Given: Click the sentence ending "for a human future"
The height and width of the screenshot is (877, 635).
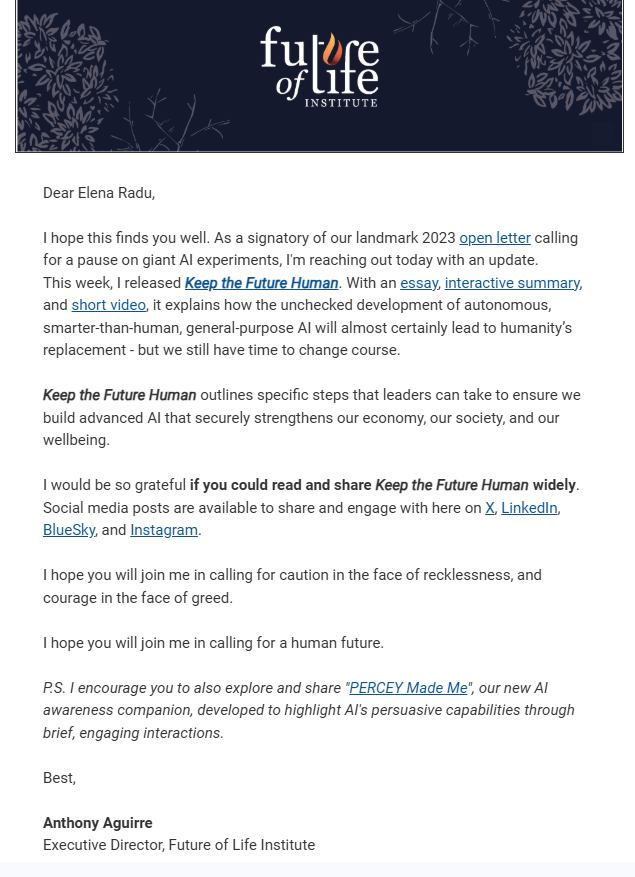Looking at the screenshot, I should [213, 643].
